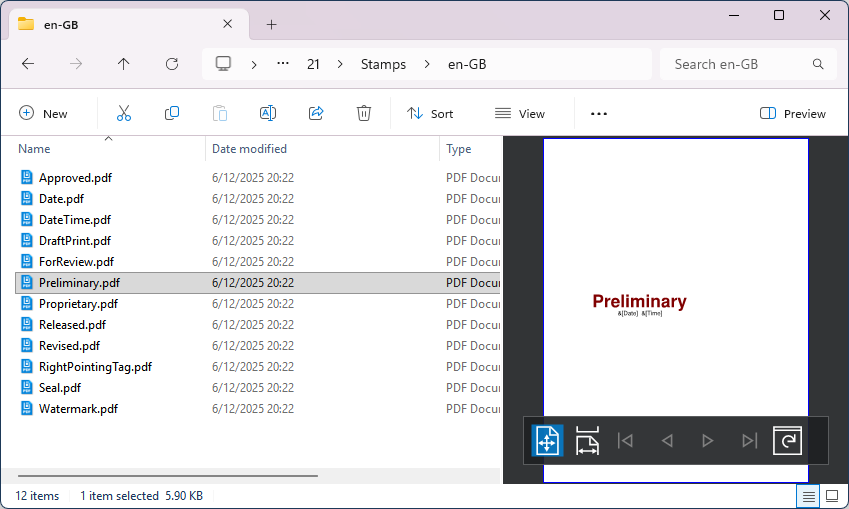
Task: Click the PDF icon beside Approved.pdf
Action: 27,177
